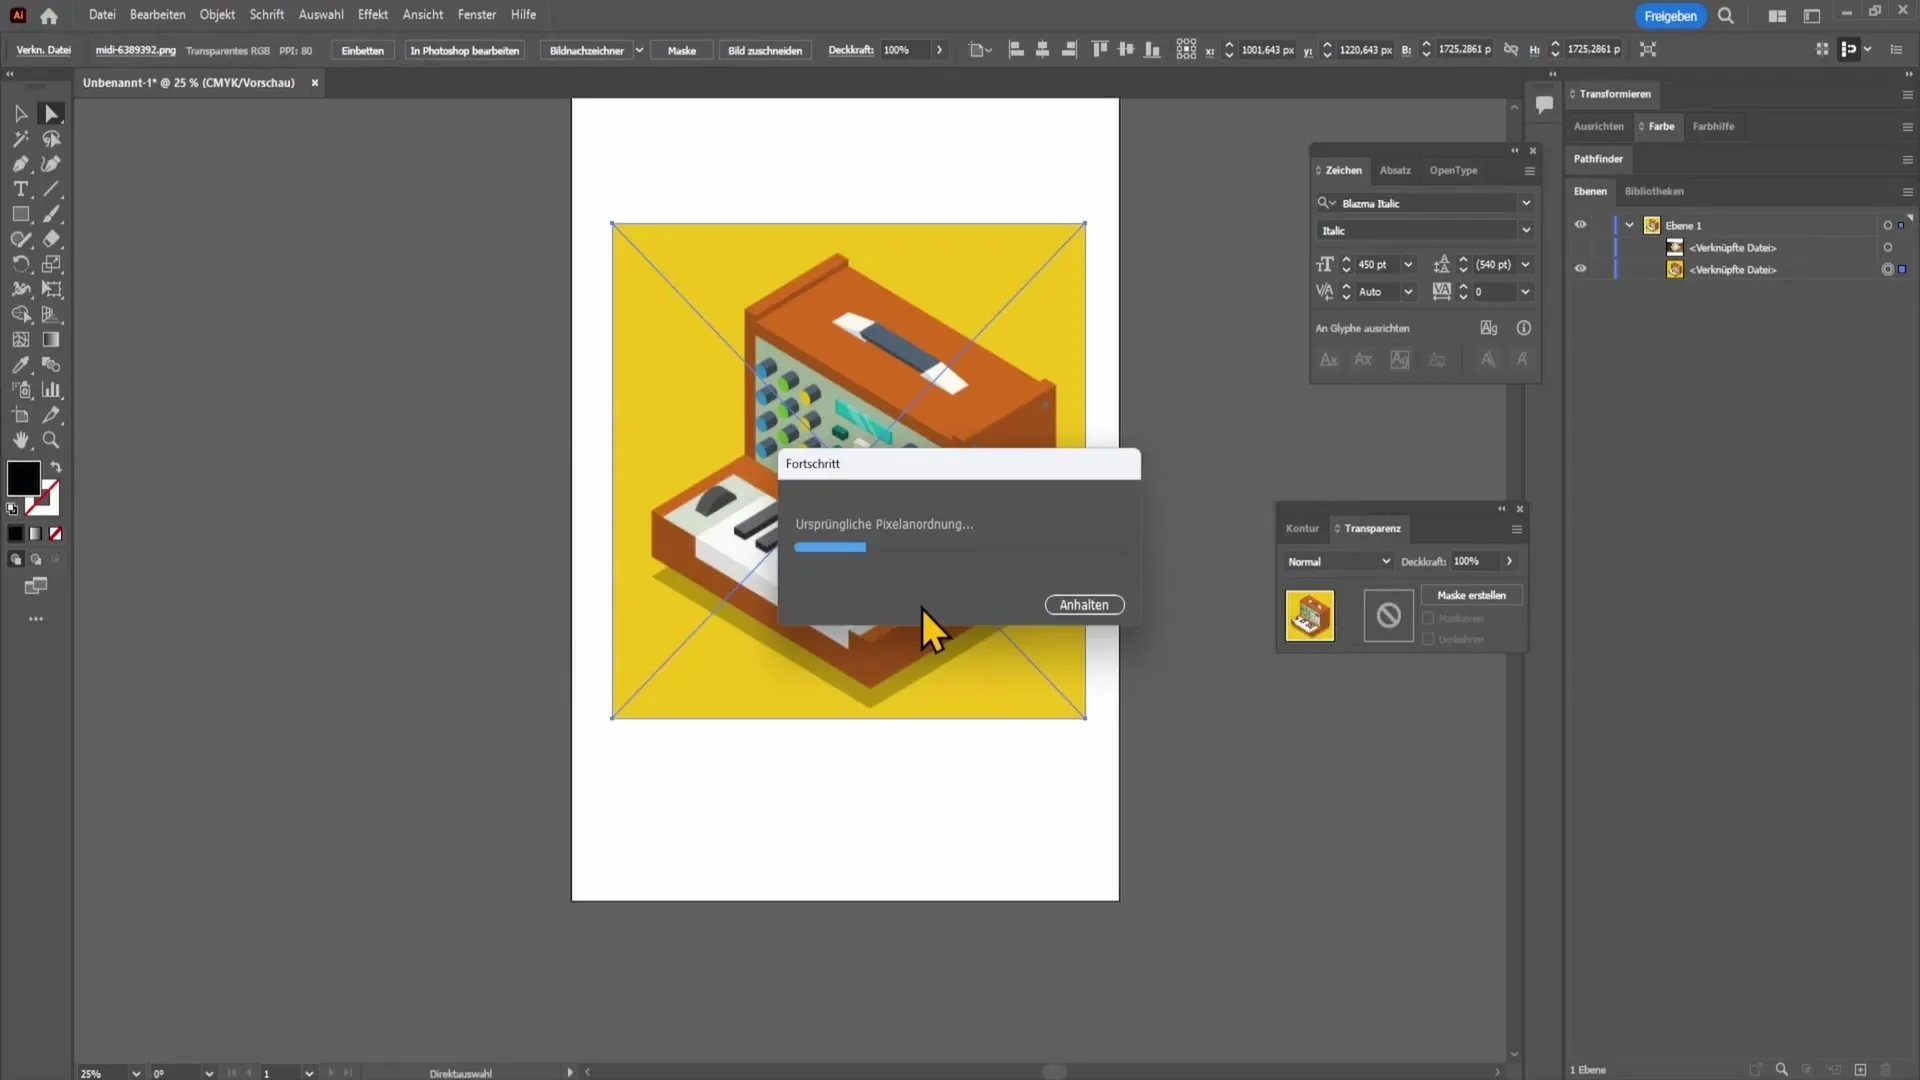Select the Blend tool
Image resolution: width=1920 pixels, height=1080 pixels.
click(51, 365)
